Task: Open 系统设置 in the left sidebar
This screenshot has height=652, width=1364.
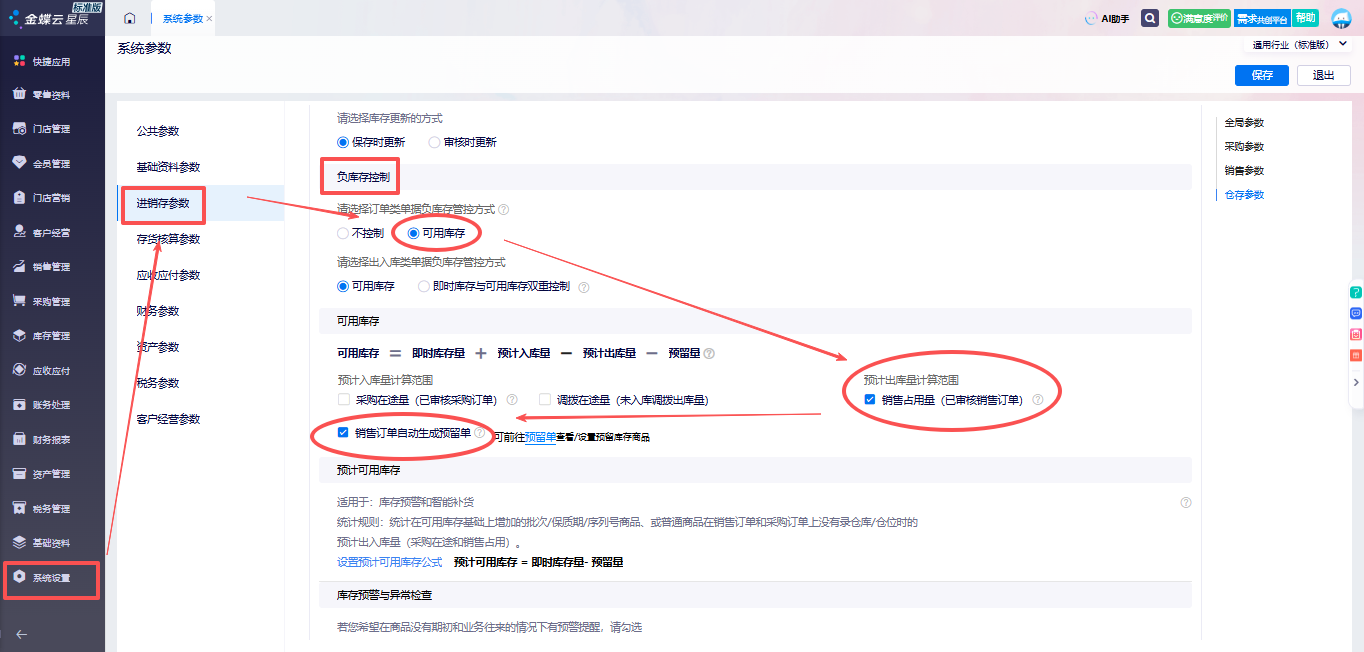Action: pyautogui.click(x=52, y=578)
